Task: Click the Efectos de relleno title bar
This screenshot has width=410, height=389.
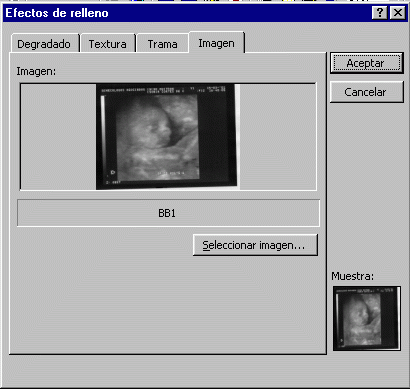Action: [187, 13]
